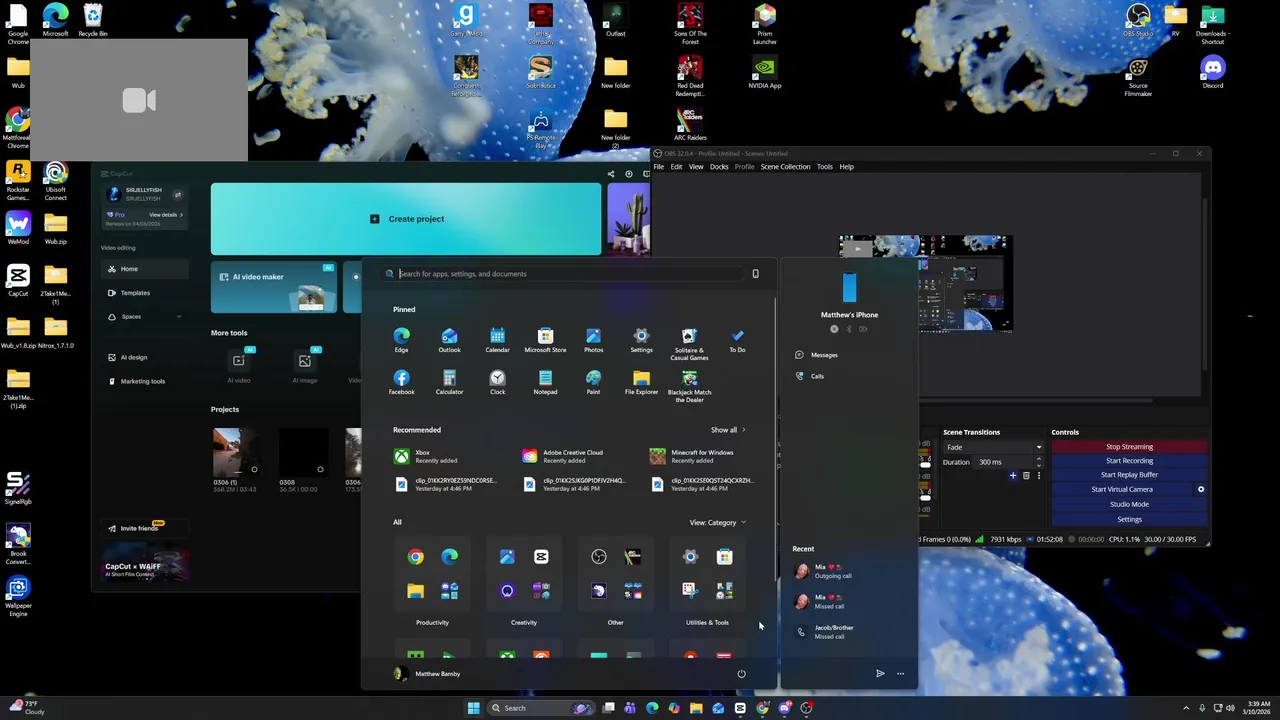This screenshot has width=1280, height=720.
Task: Open Edge from pinned apps
Action: tap(401, 340)
